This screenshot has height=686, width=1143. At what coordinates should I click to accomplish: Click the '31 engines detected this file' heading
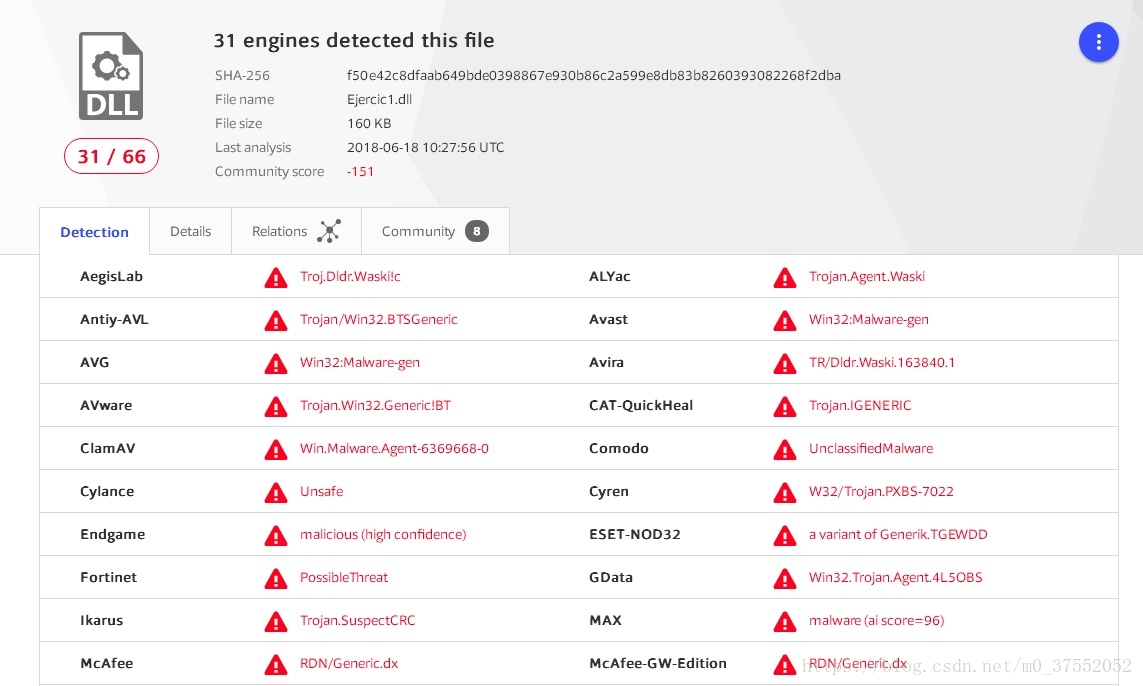pos(354,40)
